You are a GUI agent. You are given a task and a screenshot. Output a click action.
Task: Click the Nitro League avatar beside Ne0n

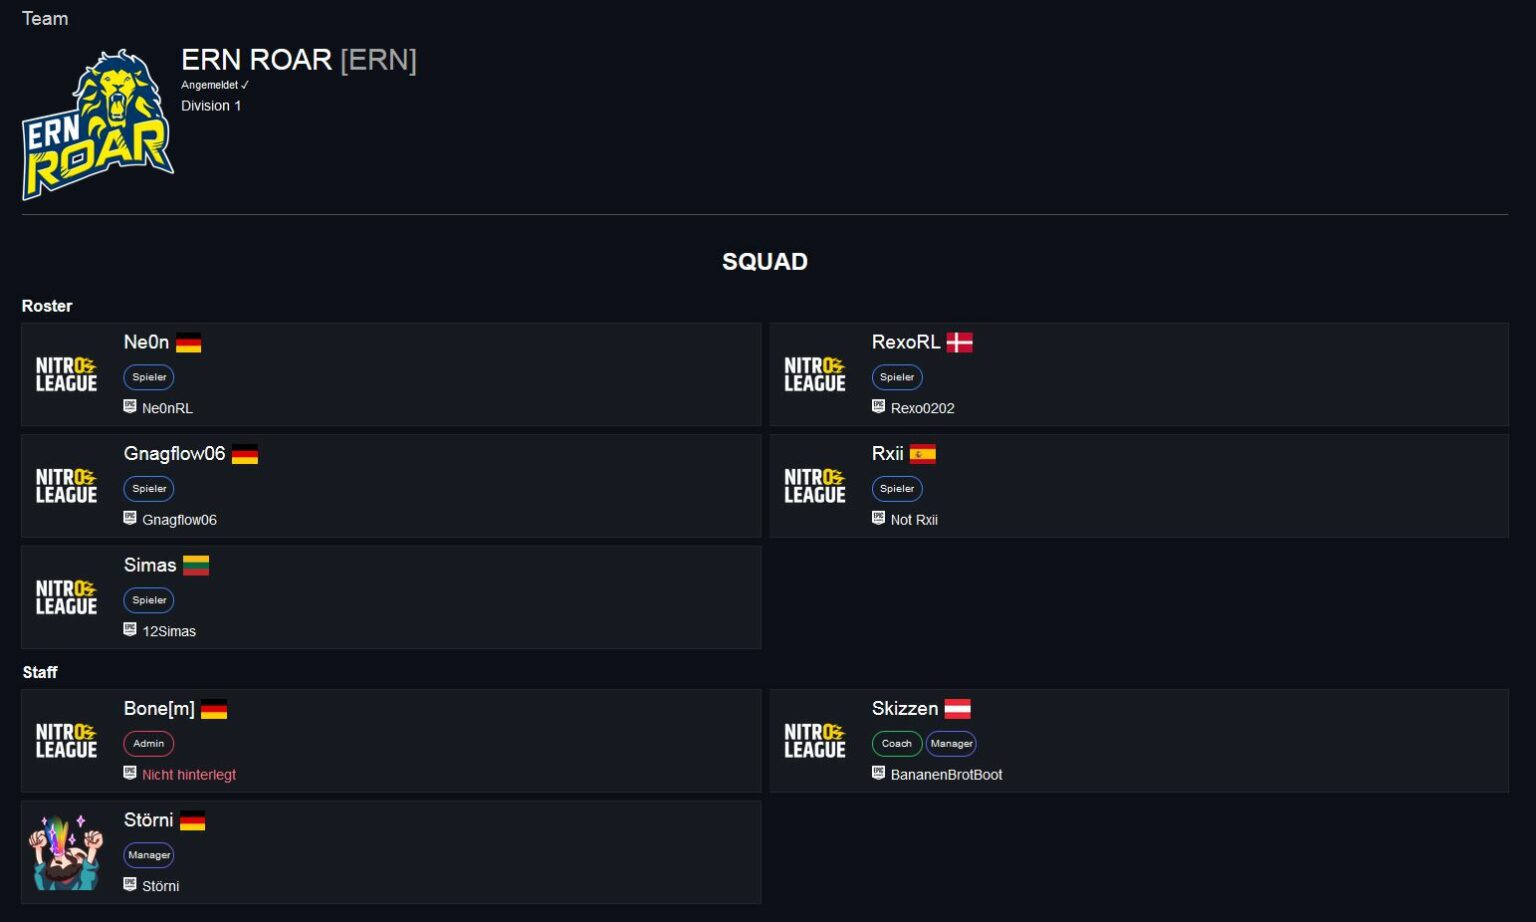coord(67,374)
